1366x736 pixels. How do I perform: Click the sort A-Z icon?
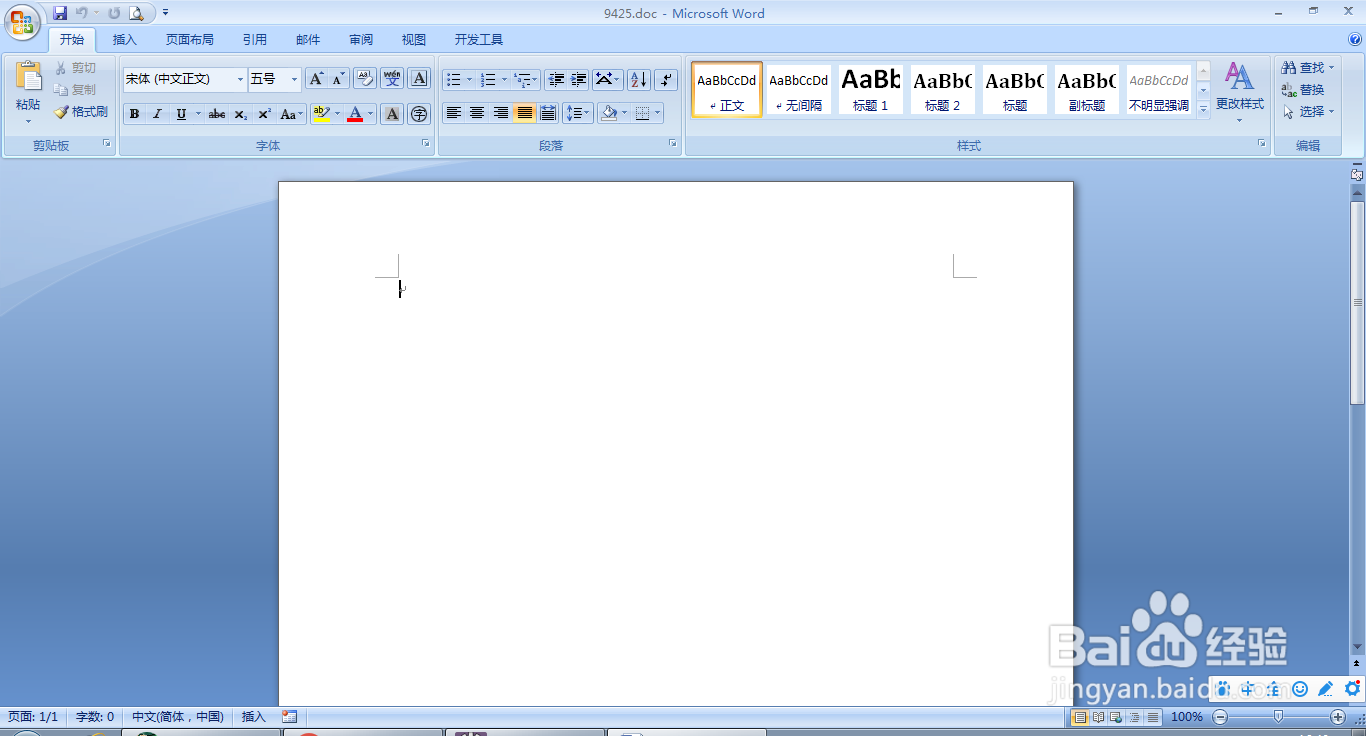(x=638, y=79)
